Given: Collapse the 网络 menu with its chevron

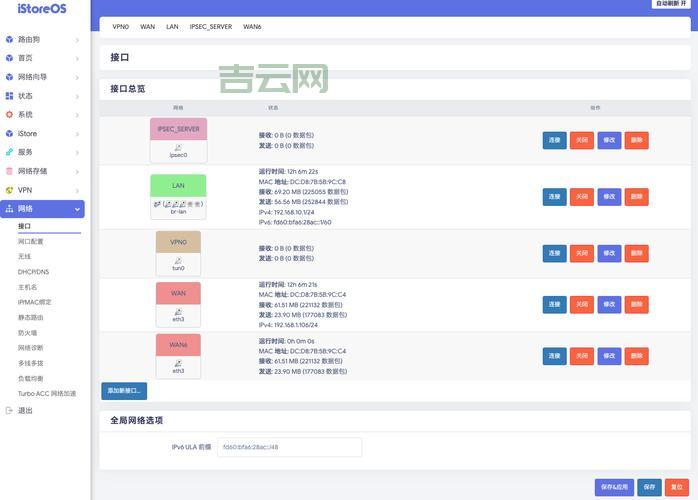Looking at the screenshot, I should 77,209.
